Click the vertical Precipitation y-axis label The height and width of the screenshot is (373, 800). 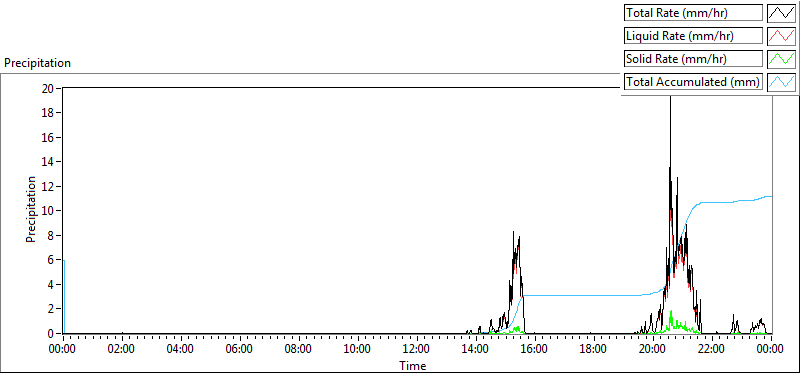(31, 210)
